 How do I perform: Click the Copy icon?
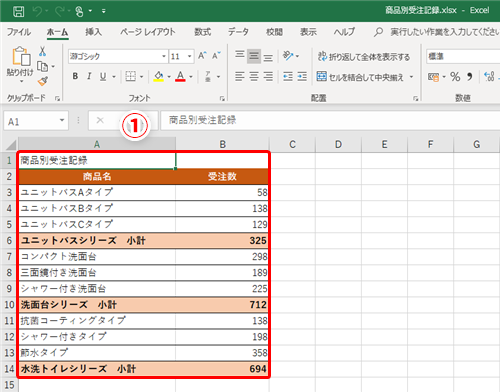(x=43, y=66)
